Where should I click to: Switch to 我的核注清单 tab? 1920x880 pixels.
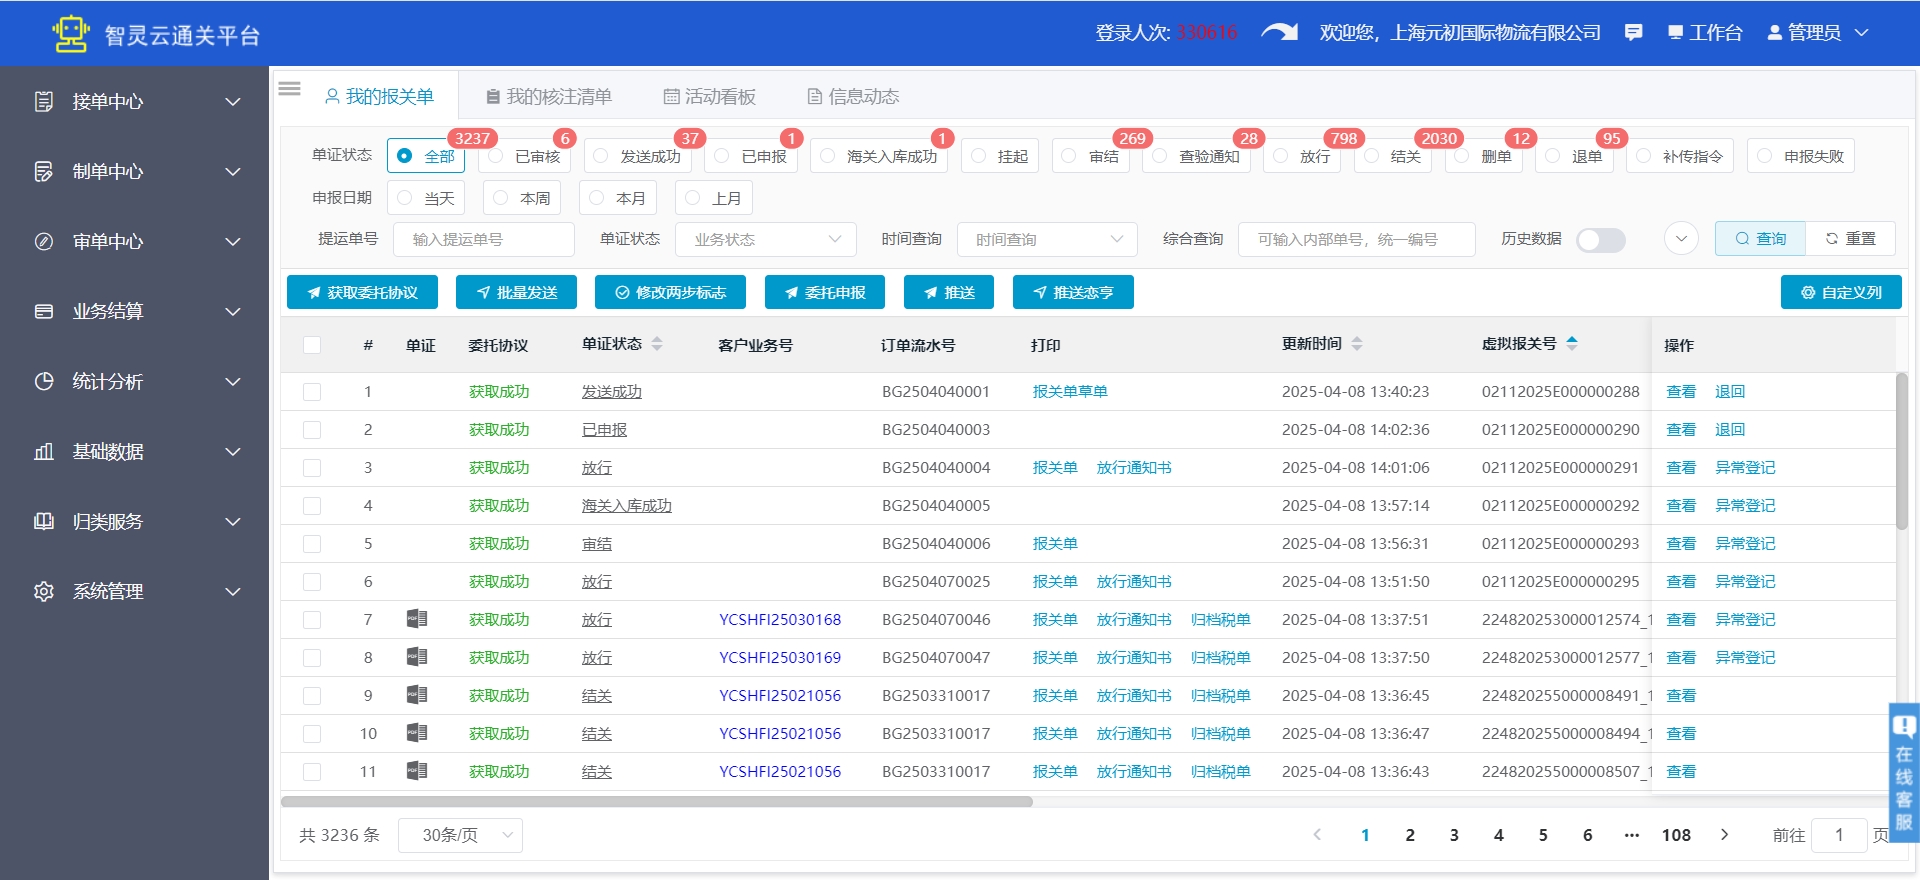point(549,97)
